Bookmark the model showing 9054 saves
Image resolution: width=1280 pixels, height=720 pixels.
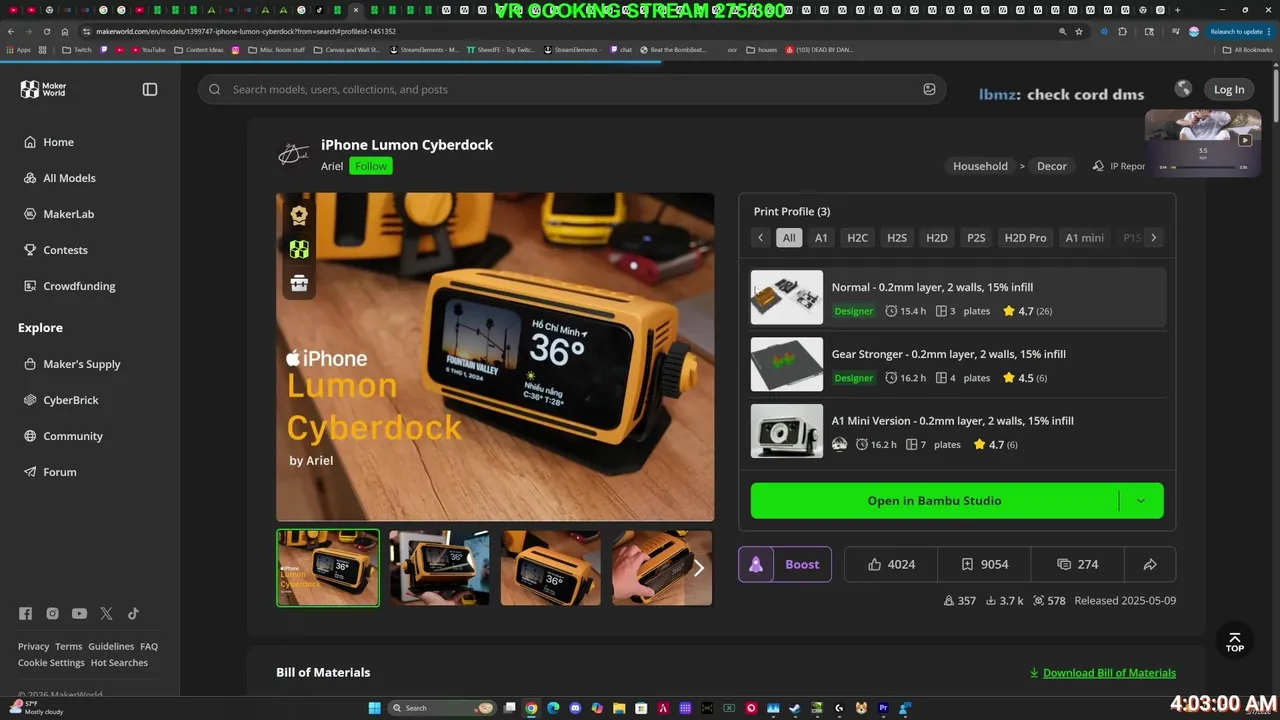984,564
